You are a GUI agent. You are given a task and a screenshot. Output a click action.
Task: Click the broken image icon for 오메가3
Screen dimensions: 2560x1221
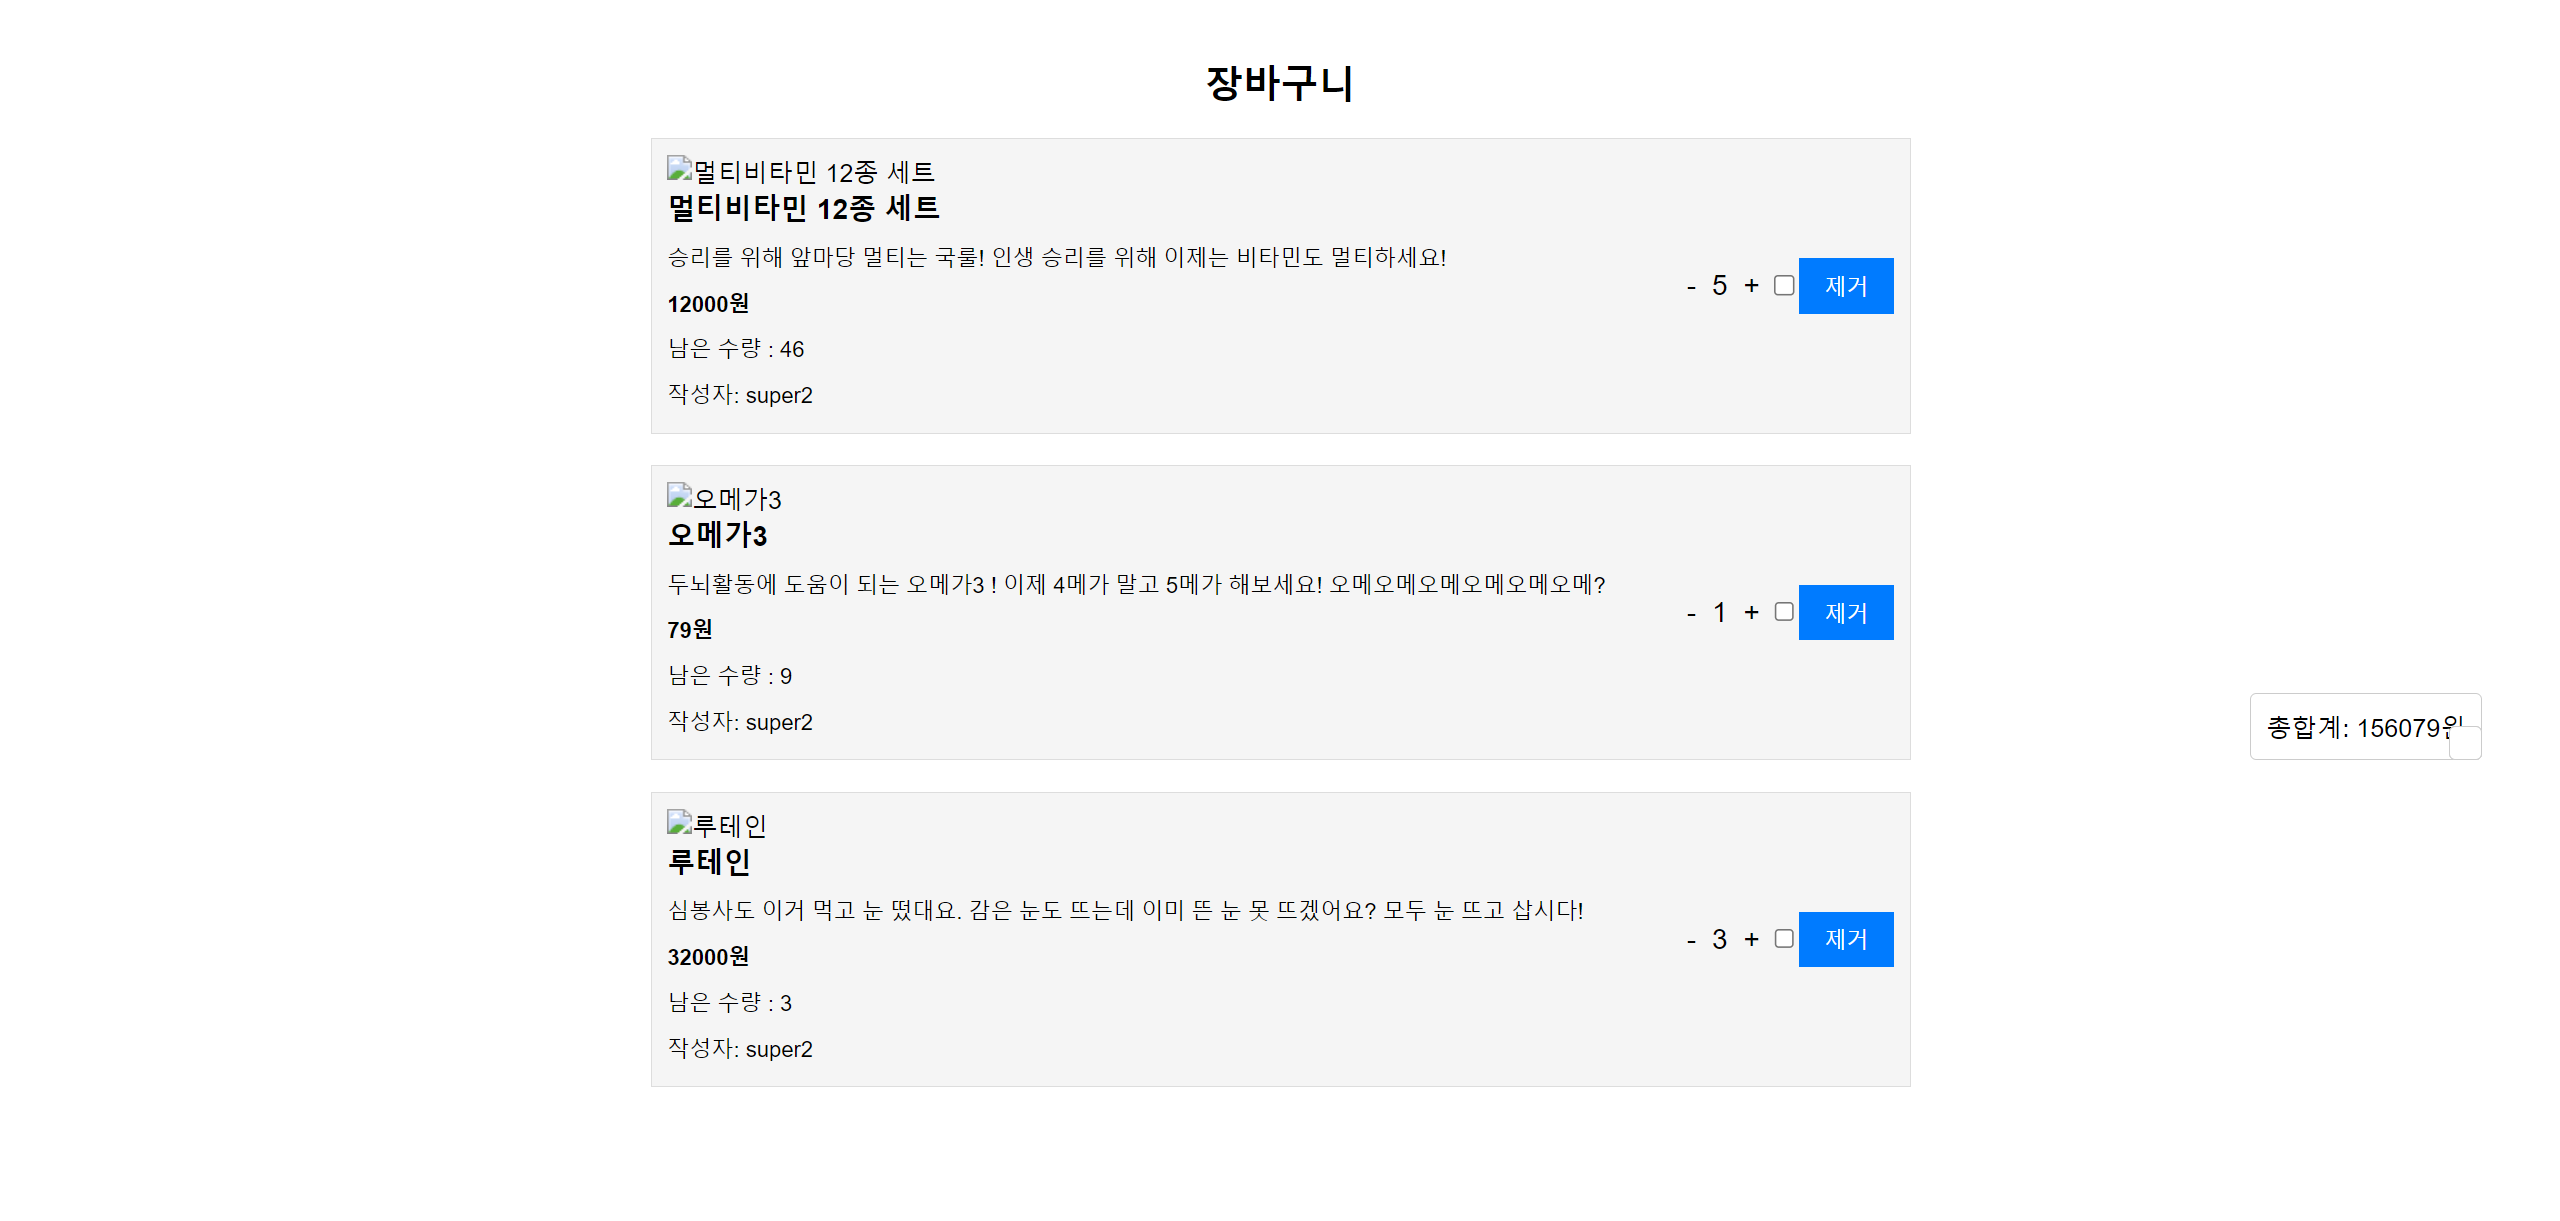click(680, 496)
